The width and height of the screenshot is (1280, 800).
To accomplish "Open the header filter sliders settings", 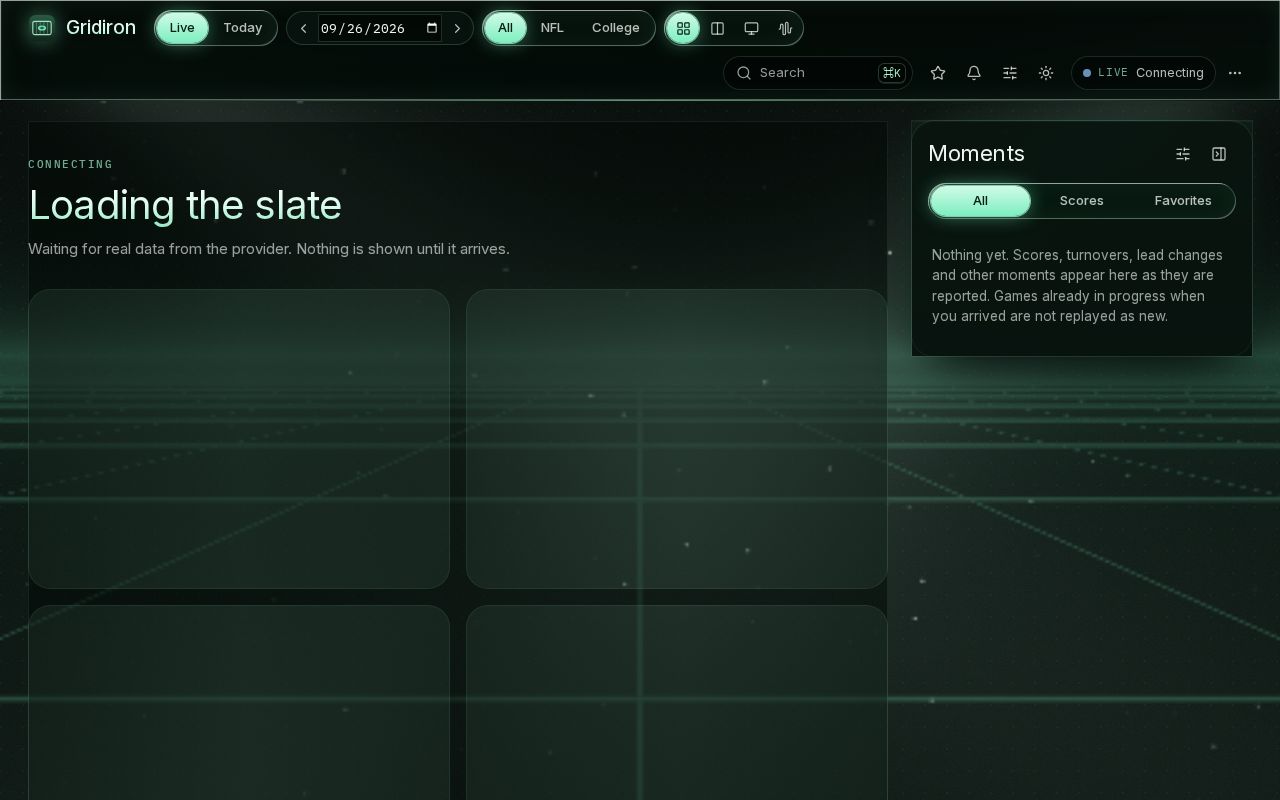I will click(x=1010, y=73).
